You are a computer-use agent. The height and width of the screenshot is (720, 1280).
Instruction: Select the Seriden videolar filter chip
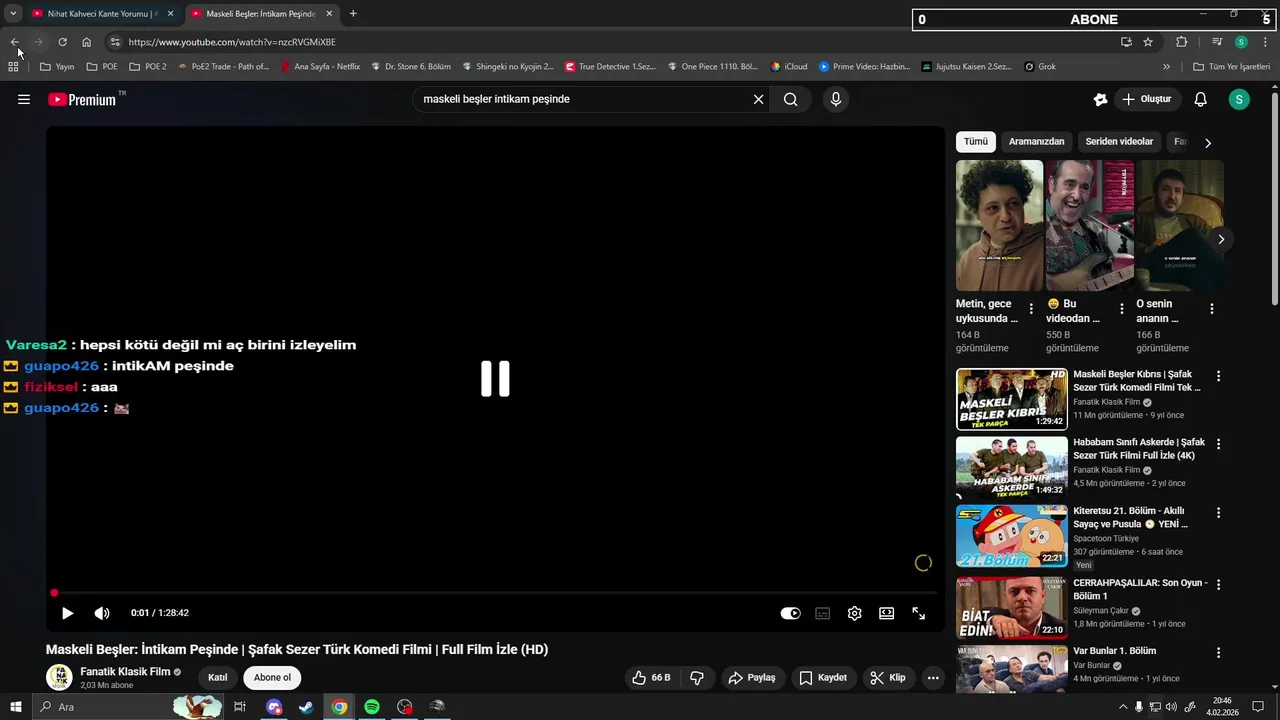pos(1119,142)
